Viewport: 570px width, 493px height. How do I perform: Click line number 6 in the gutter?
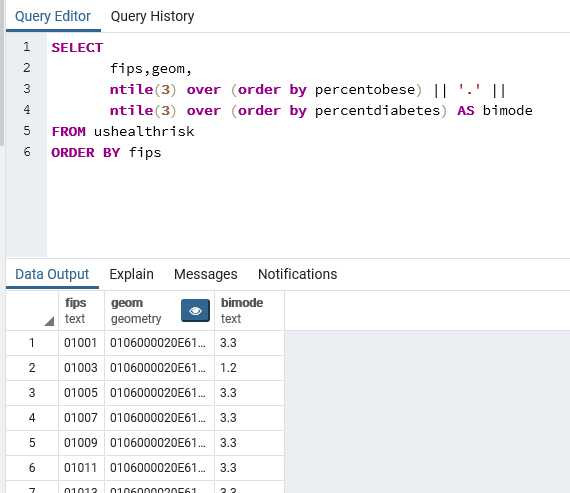point(27,152)
